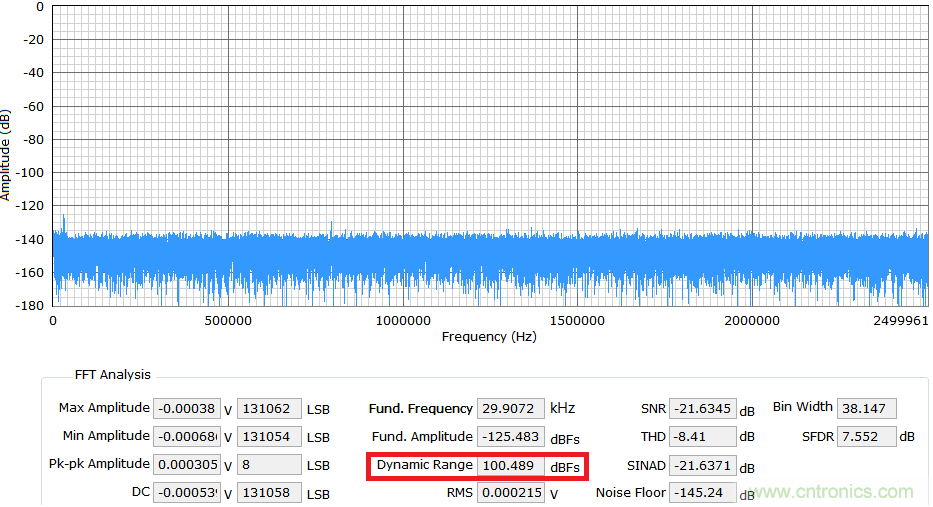Click the Max Amplitude voltage field

(187, 408)
